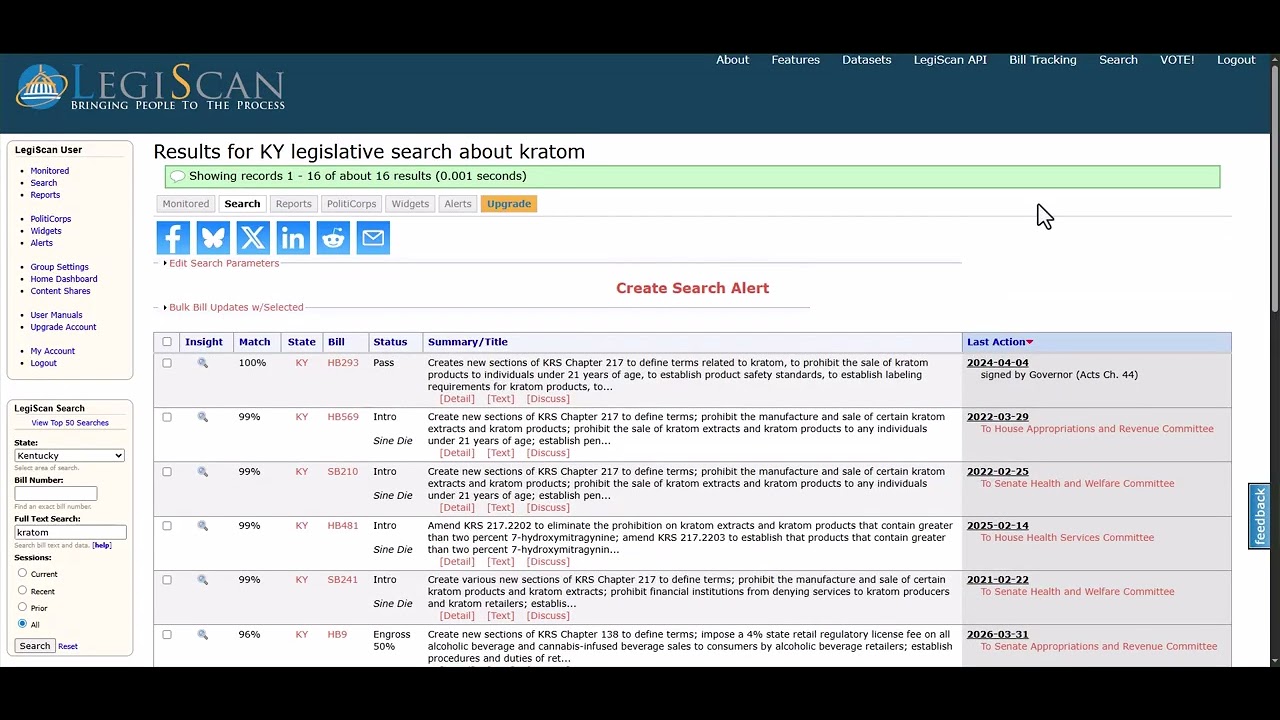Share results on LinkedIn

pyautogui.click(x=293, y=238)
